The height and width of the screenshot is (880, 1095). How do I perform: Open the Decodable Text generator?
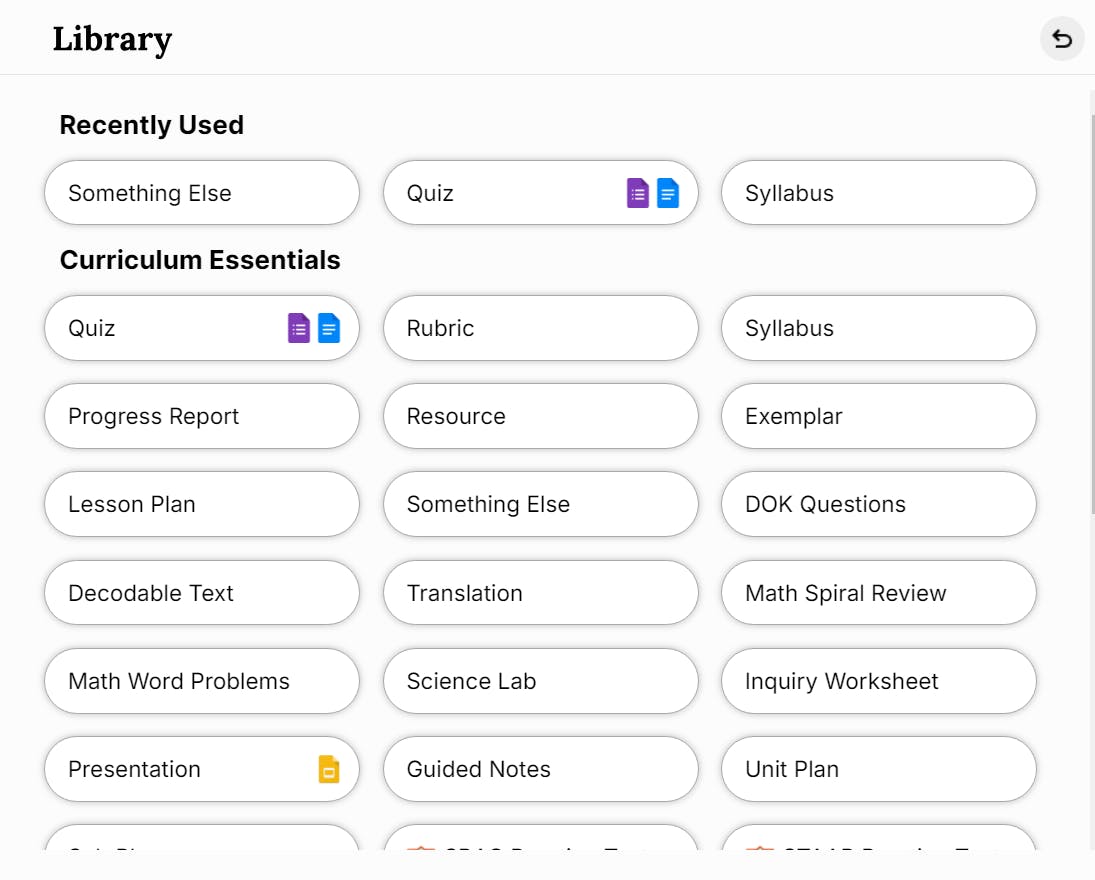tap(201, 593)
